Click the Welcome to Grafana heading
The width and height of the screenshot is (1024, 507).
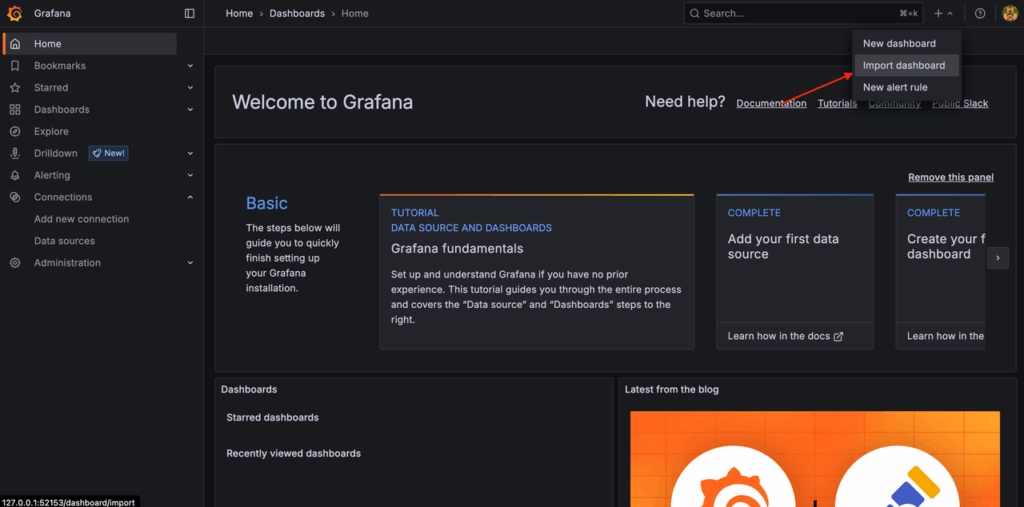tap(323, 102)
